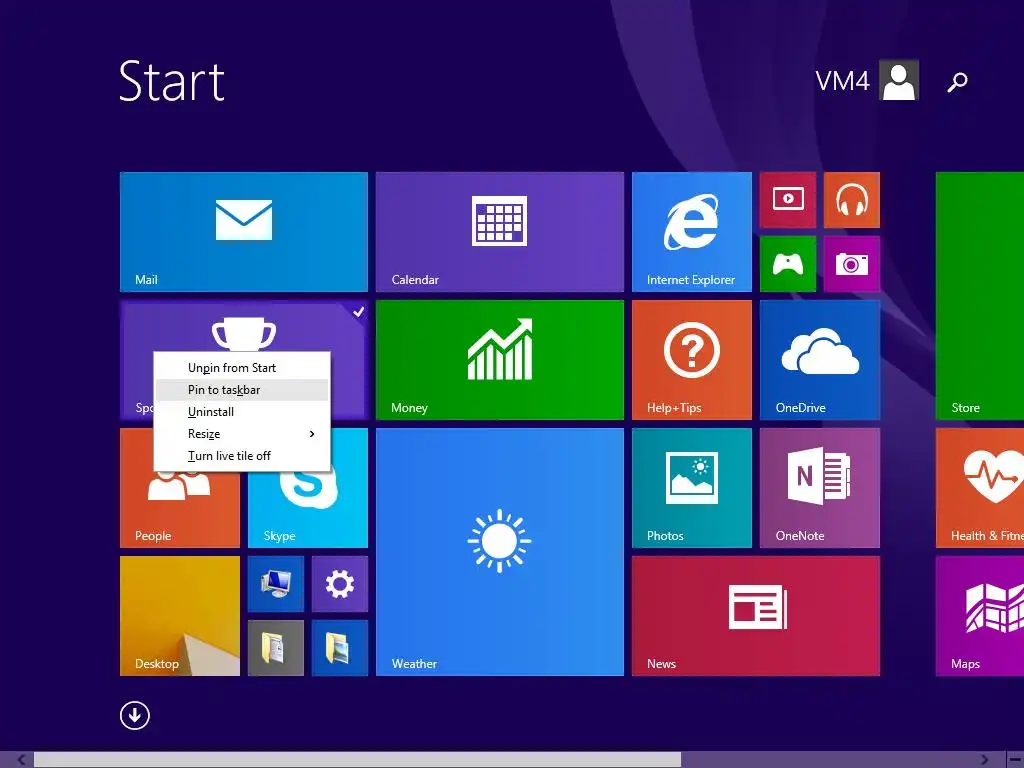Open the Store tile
Viewport: 1024px width, 768px height.
click(980, 296)
